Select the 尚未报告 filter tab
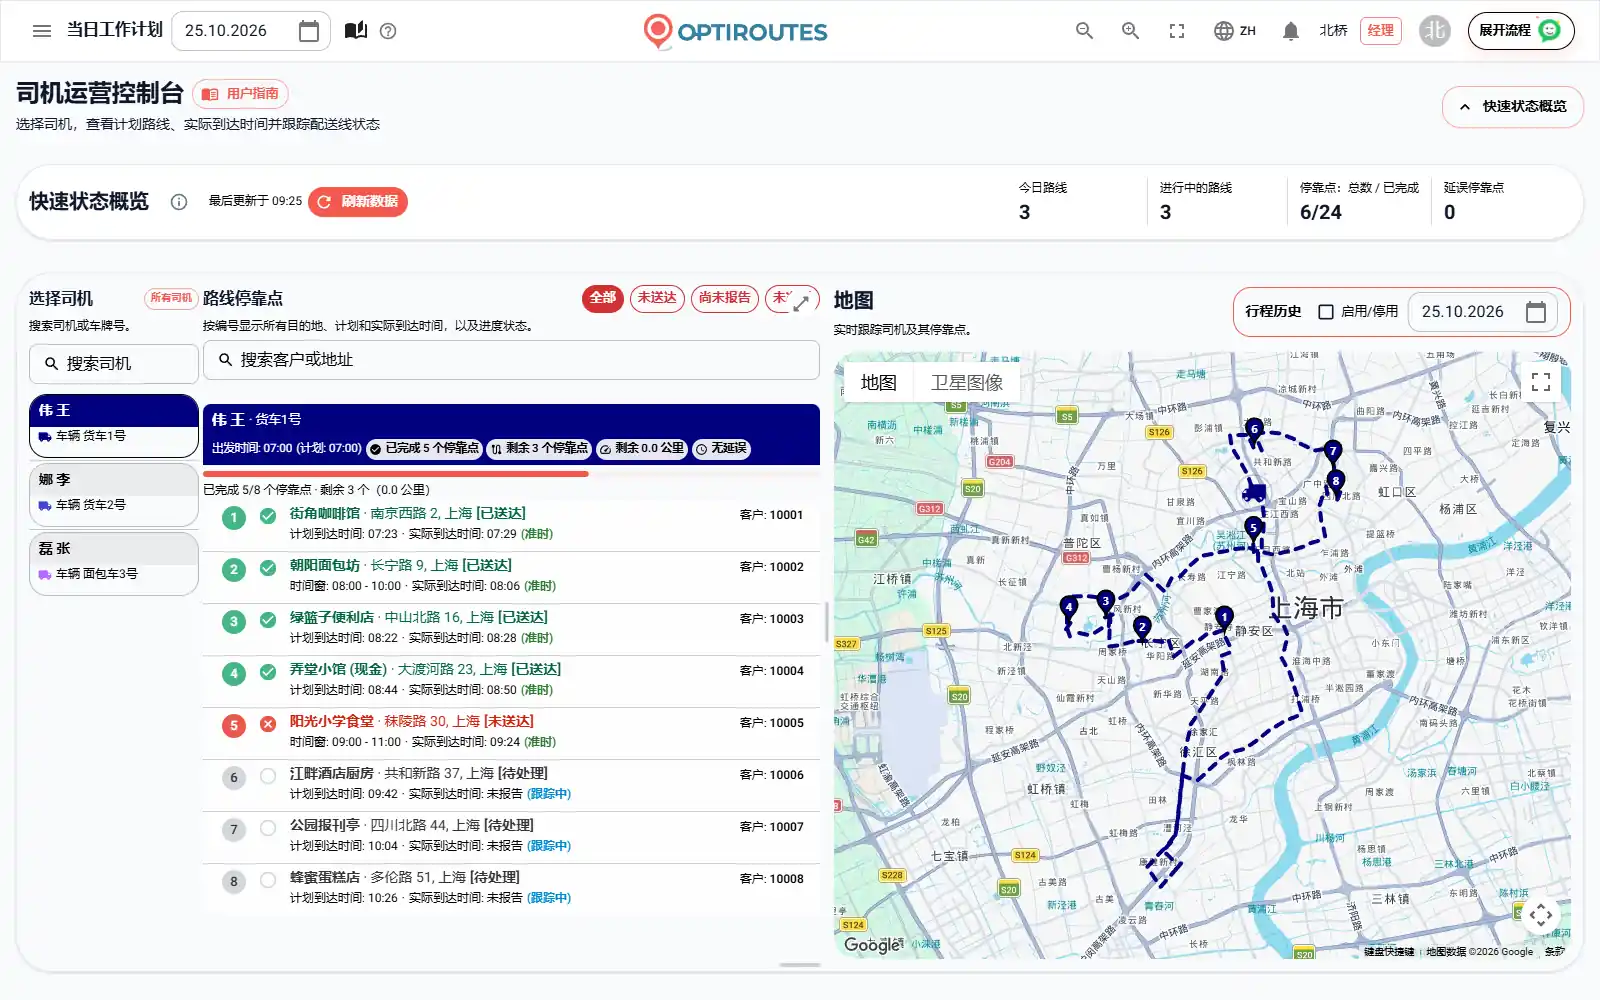The image size is (1600, 1000). point(725,298)
